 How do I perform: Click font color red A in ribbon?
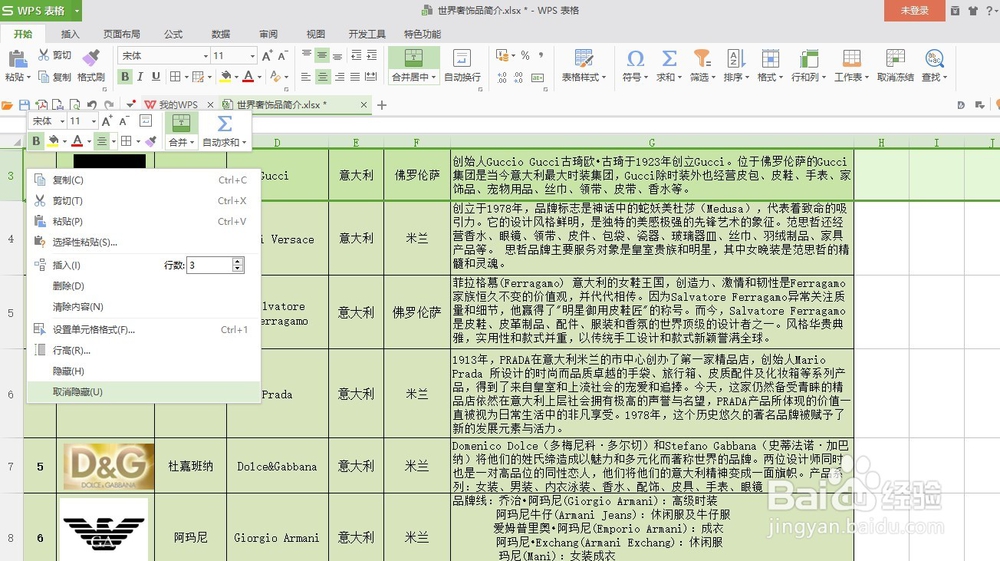pyautogui.click(x=248, y=77)
